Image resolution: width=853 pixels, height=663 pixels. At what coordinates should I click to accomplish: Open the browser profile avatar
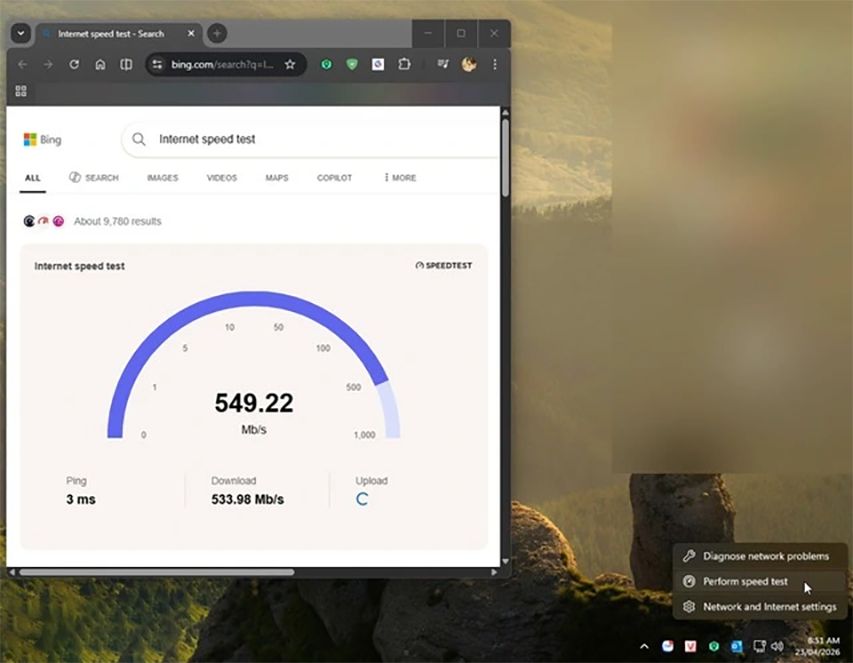pos(468,64)
